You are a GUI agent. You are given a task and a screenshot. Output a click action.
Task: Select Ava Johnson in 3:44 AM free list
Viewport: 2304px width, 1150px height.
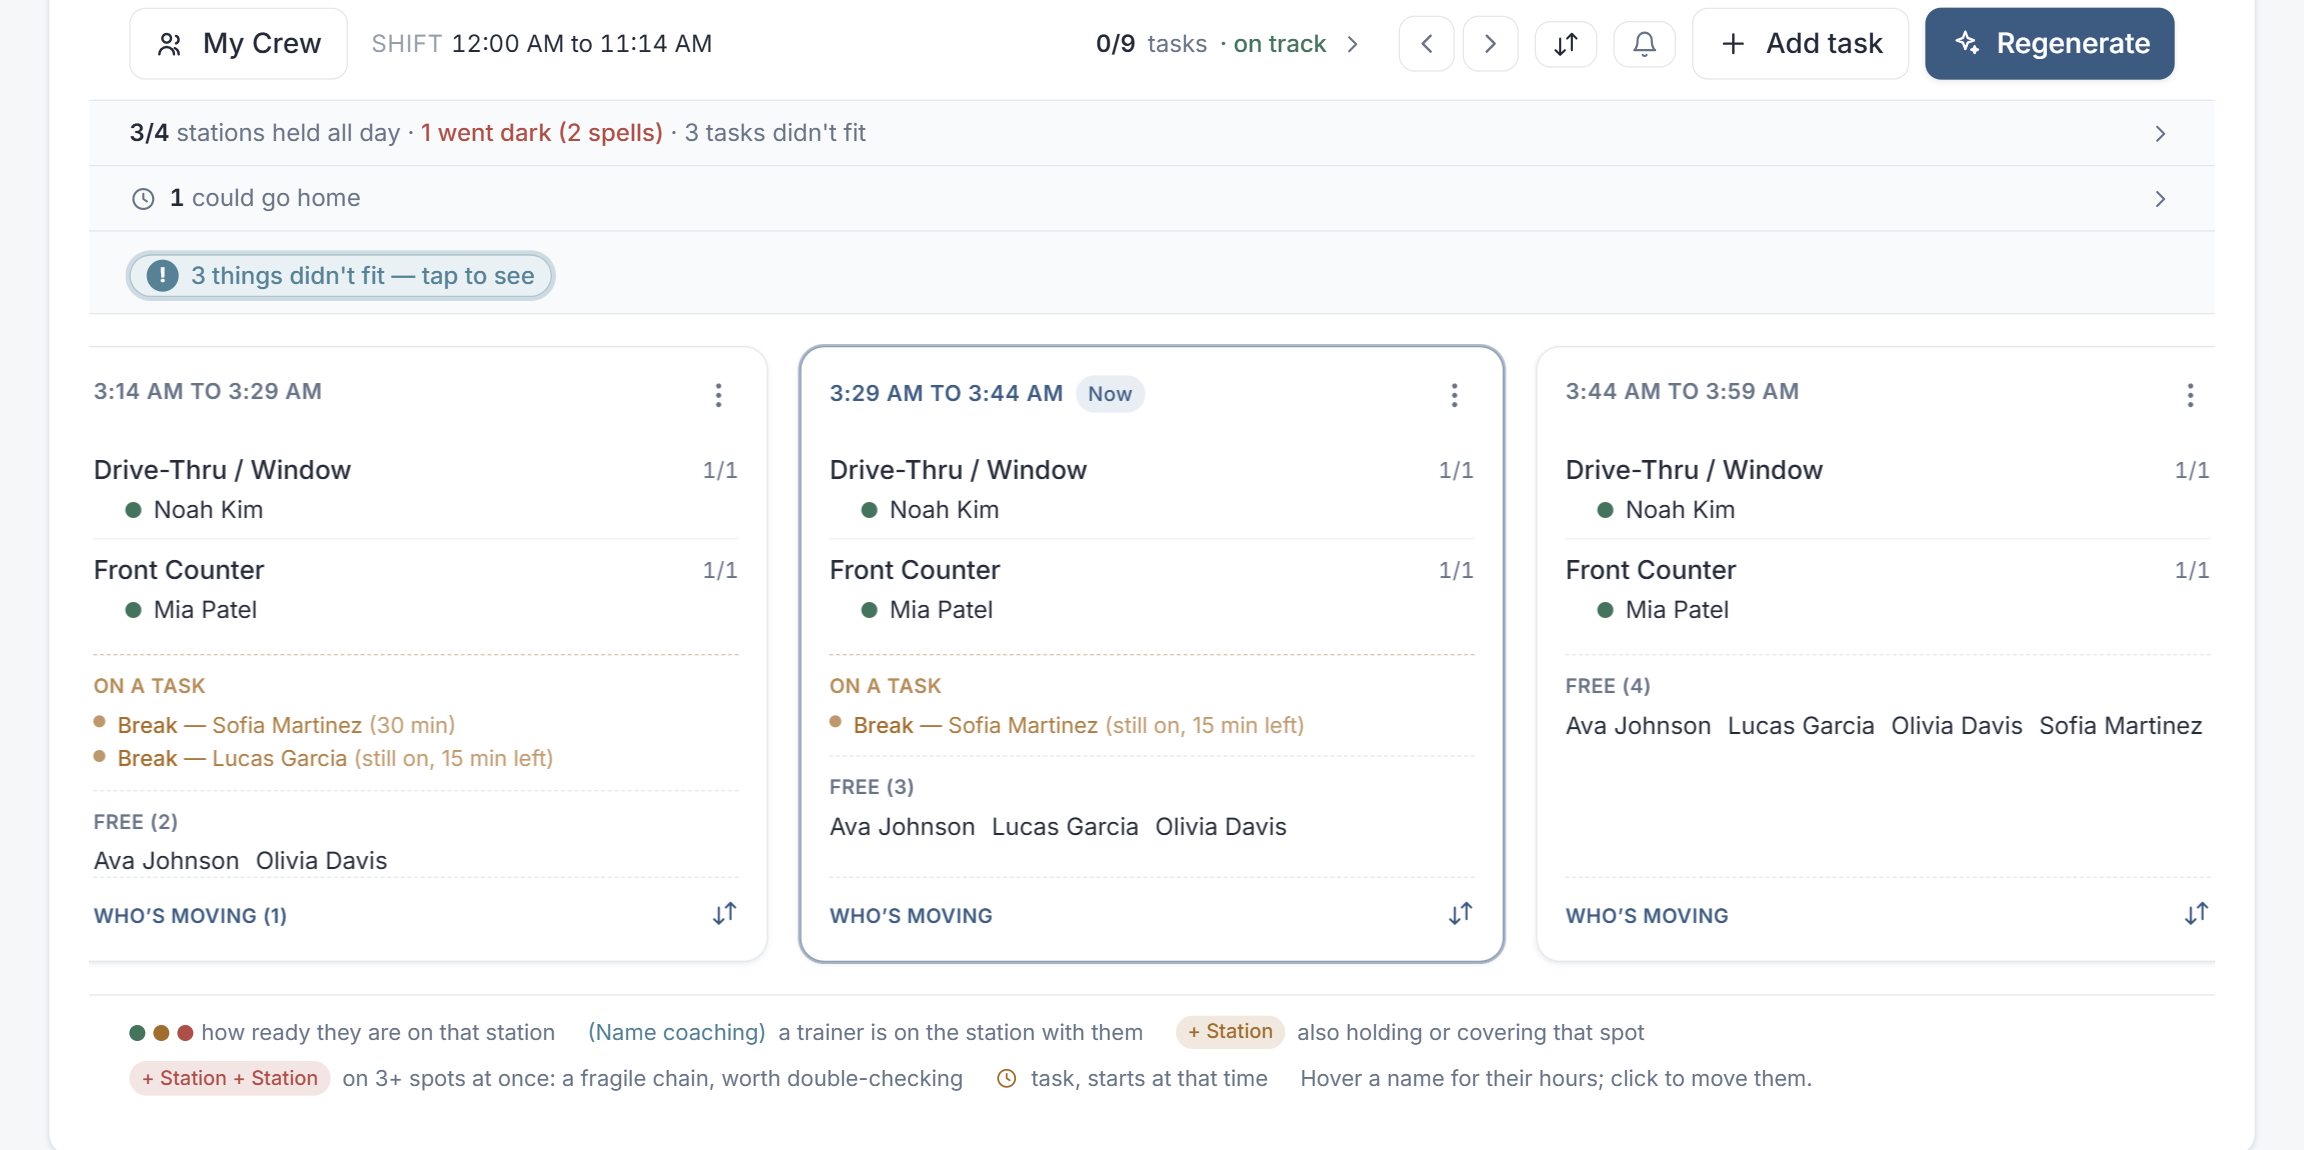(1638, 725)
